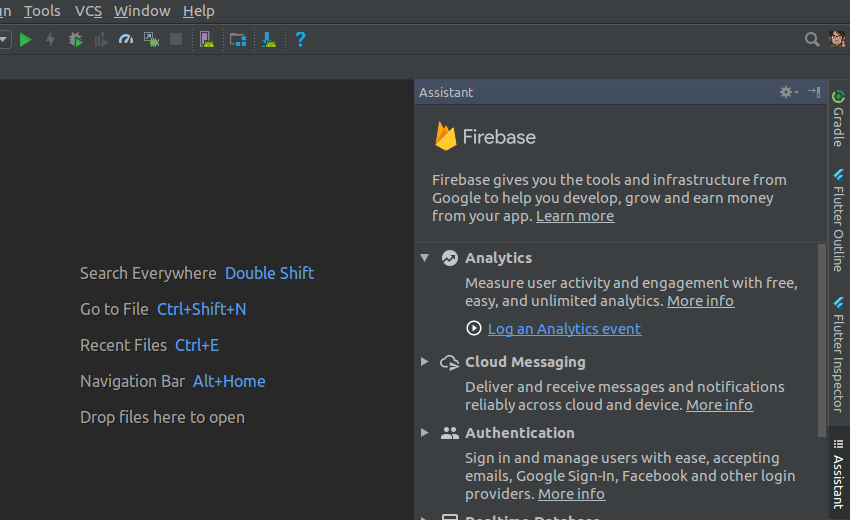Click the Analytics heading

[498, 258]
